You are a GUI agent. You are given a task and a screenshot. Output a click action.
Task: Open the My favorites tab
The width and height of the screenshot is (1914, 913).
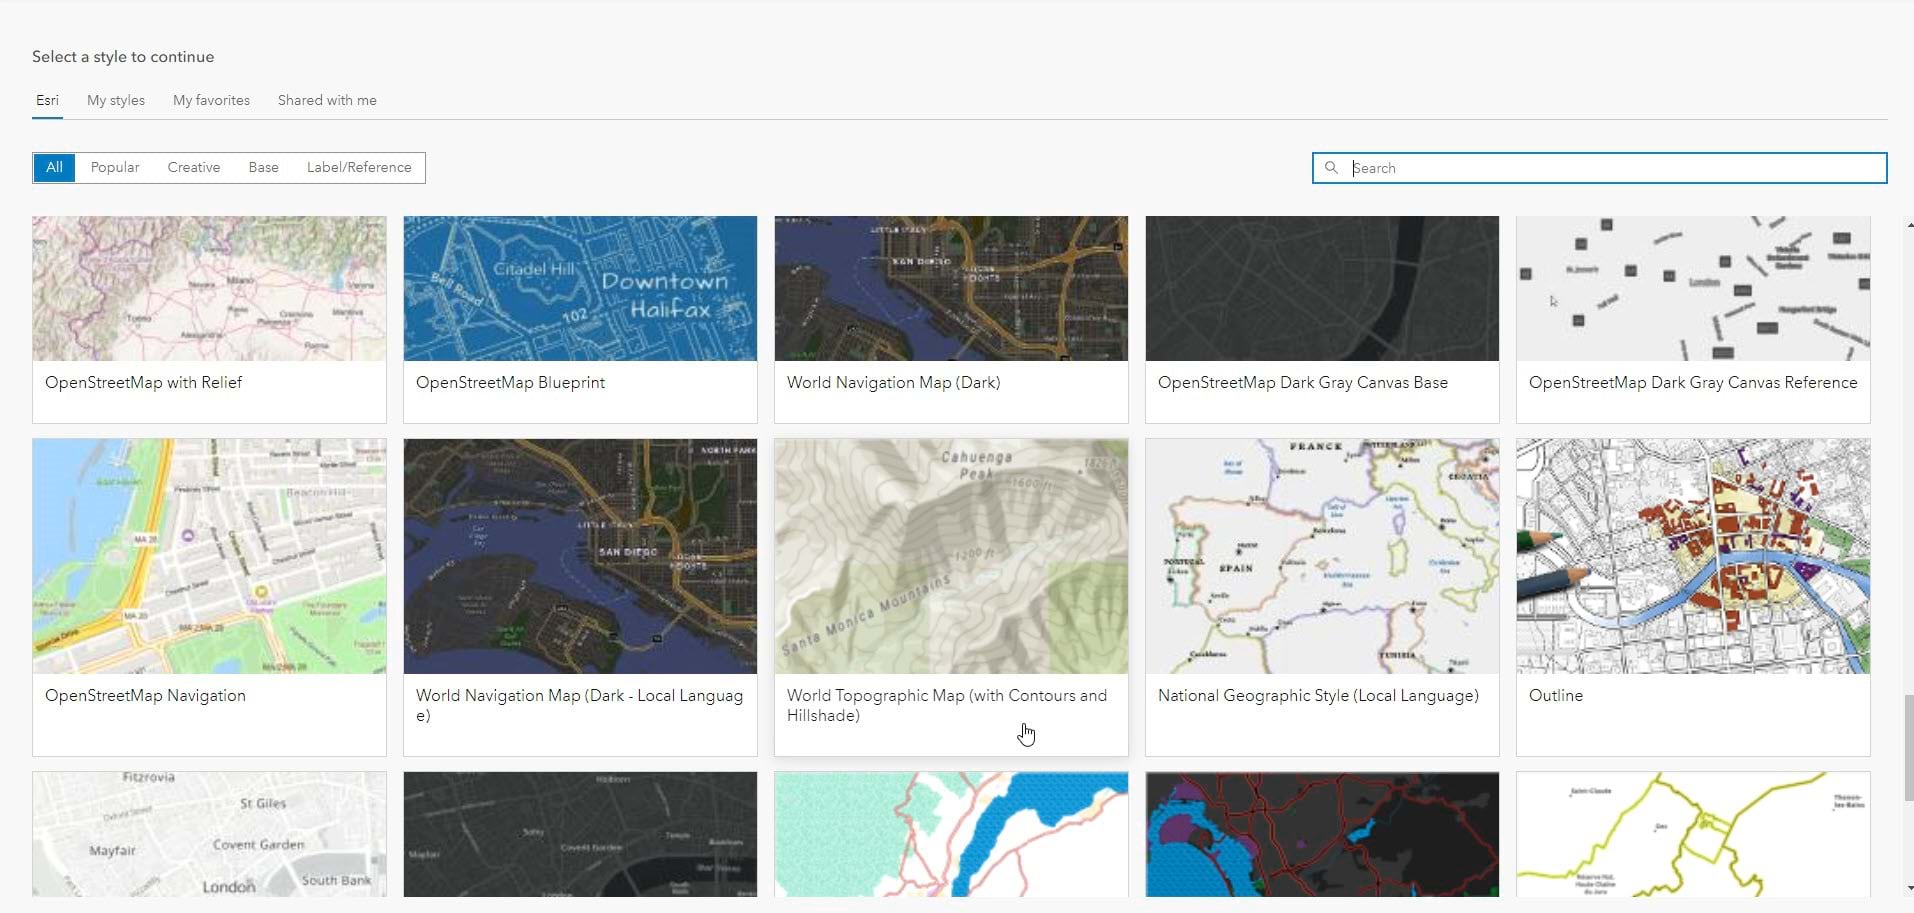[x=211, y=100]
